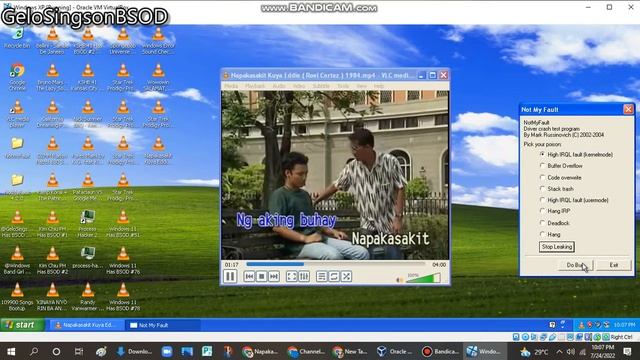The width and height of the screenshot is (640, 360).
Task: Seek on the VLC playback progress bar
Action: point(336,264)
